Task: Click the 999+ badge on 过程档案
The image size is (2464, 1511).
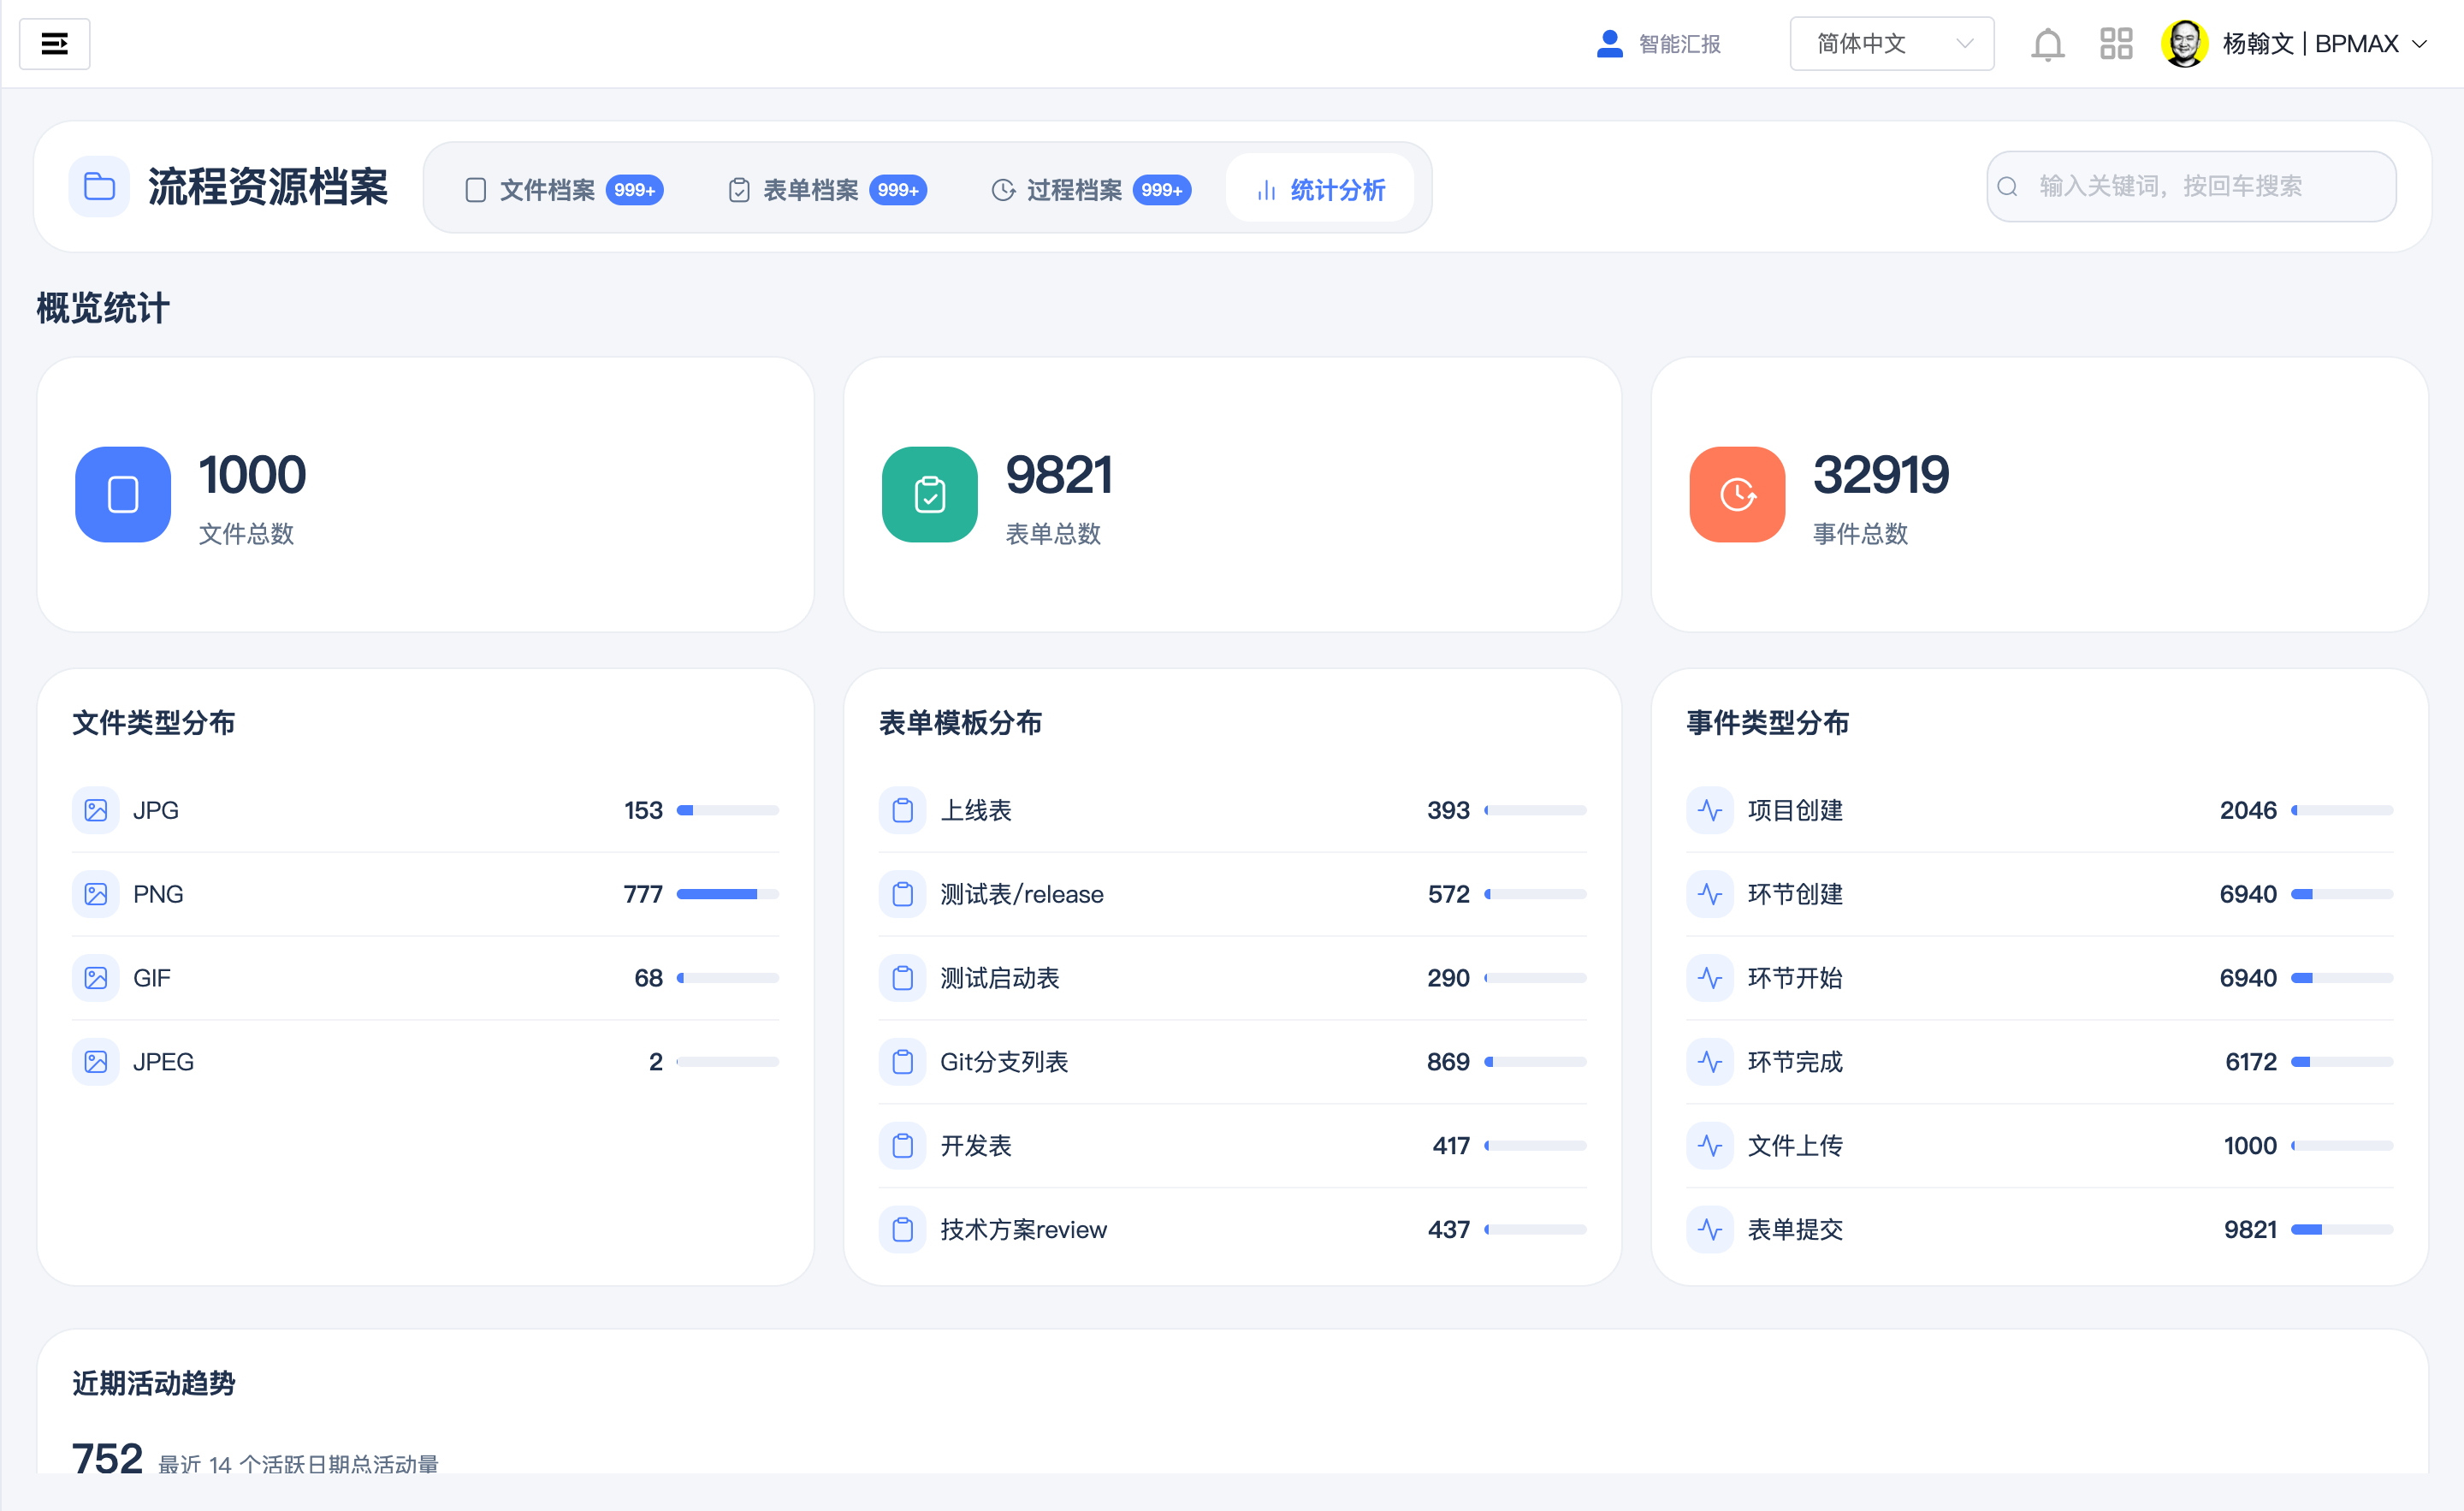Action: tap(1161, 190)
